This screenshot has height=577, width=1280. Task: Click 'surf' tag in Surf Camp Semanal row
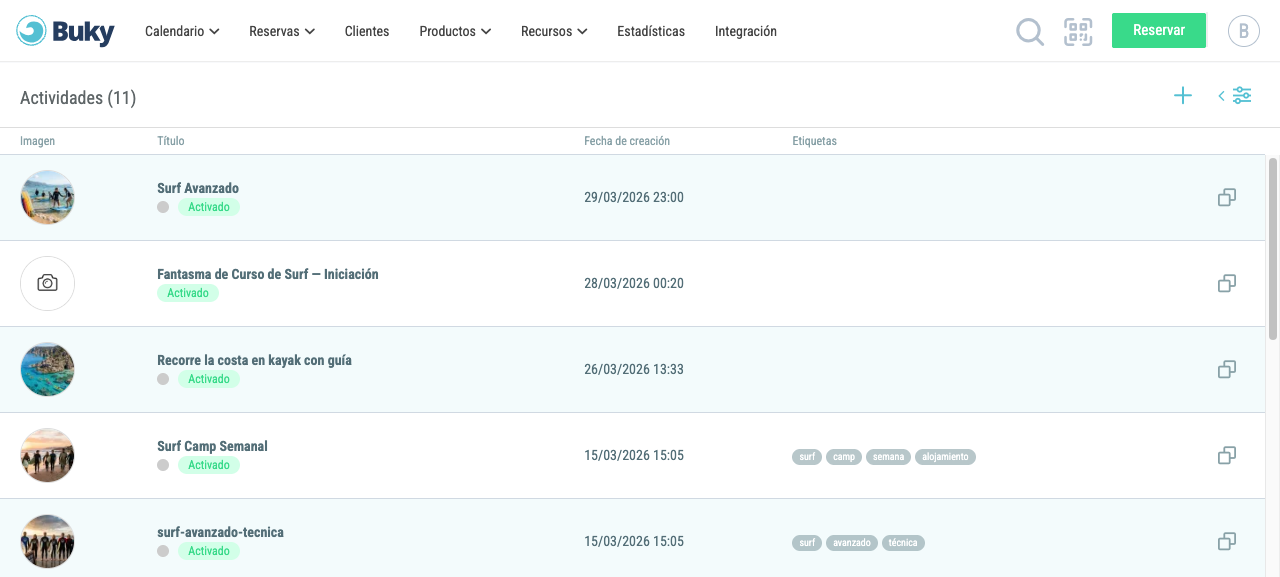pyautogui.click(x=807, y=457)
